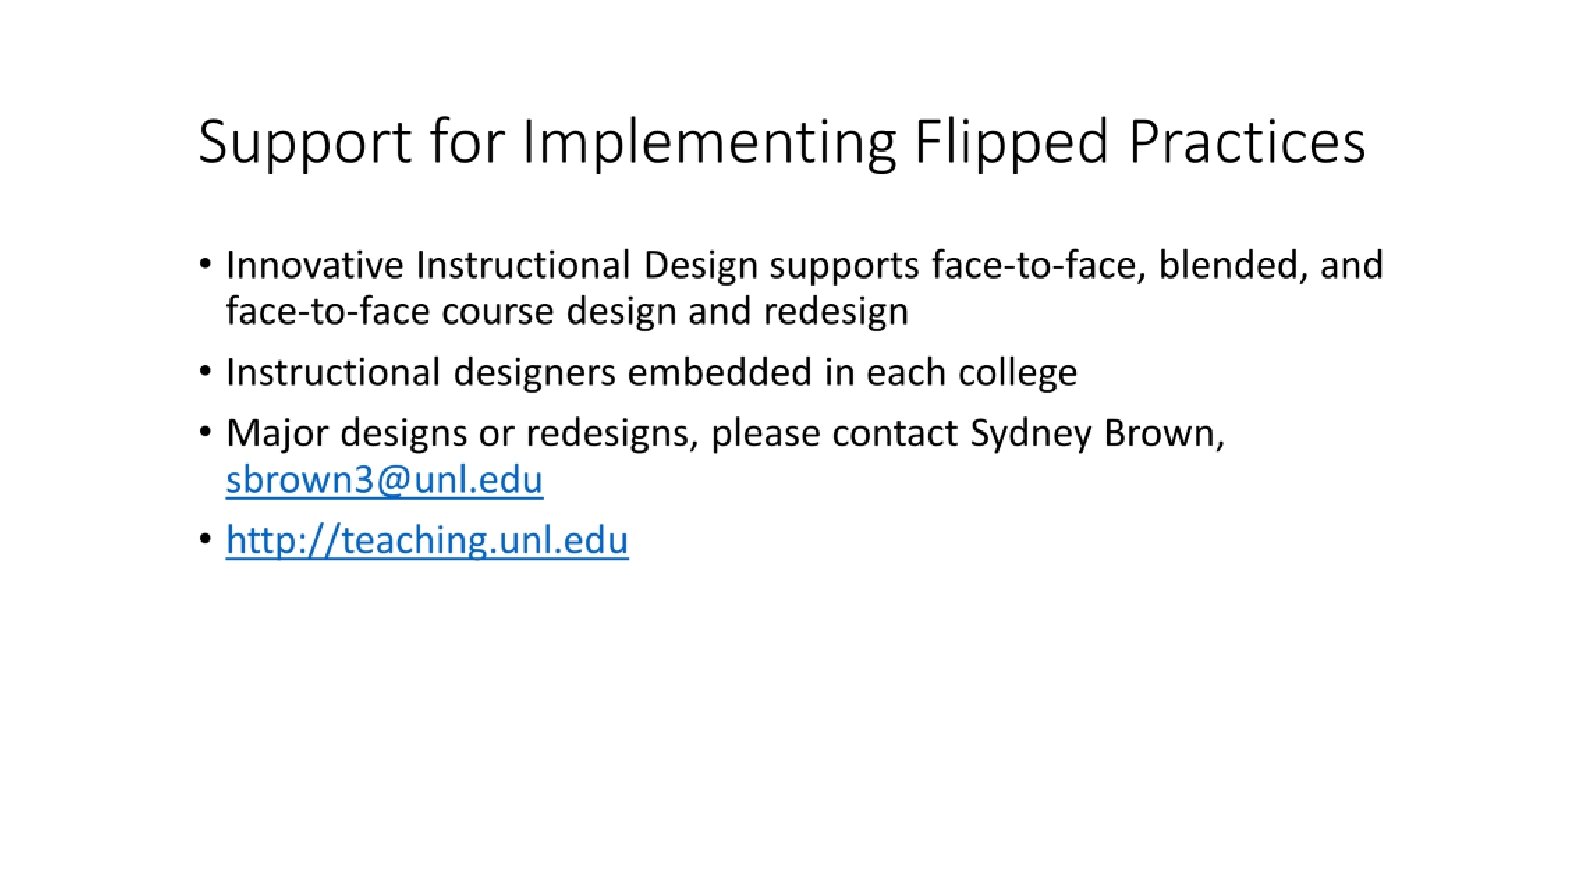The width and height of the screenshot is (1583, 891).
Task: Open the http://teaching.unl.edu link
Action: click(x=427, y=540)
